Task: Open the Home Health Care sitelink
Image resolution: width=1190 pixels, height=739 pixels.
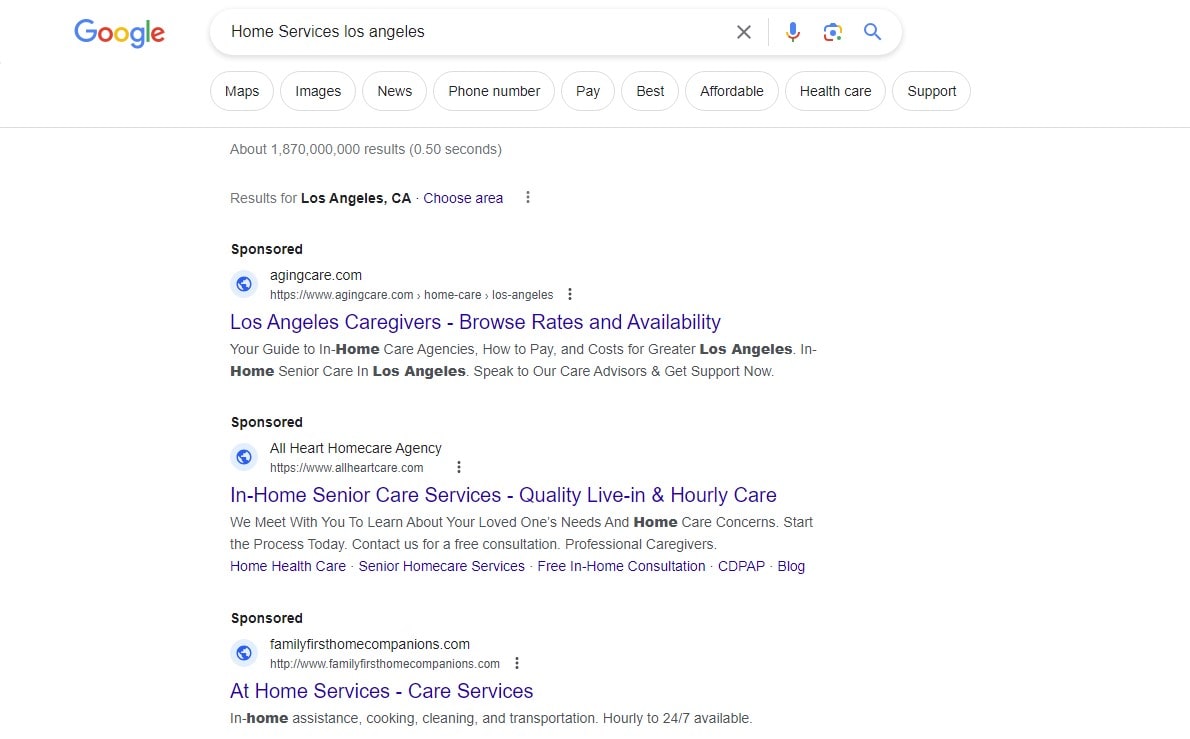Action: pos(287,566)
